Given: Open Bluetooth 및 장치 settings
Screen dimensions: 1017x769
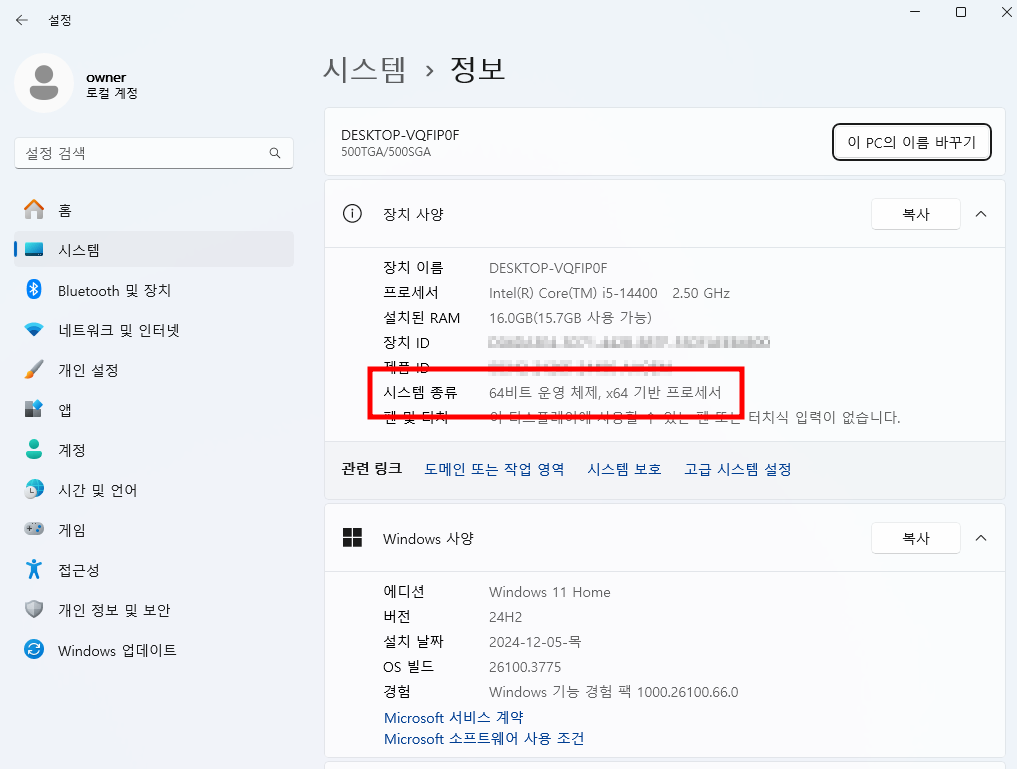Looking at the screenshot, I should click(x=154, y=290).
